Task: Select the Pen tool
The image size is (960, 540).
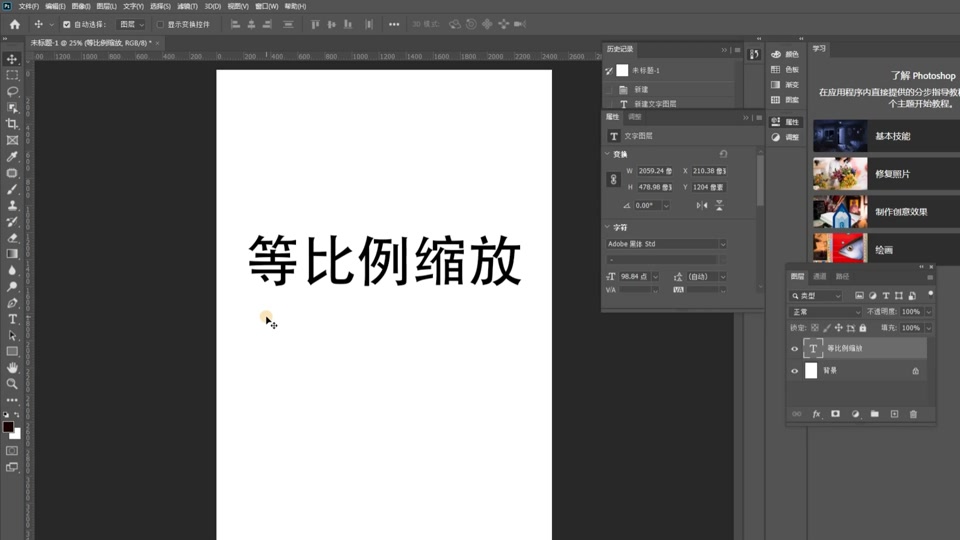Action: [12, 302]
